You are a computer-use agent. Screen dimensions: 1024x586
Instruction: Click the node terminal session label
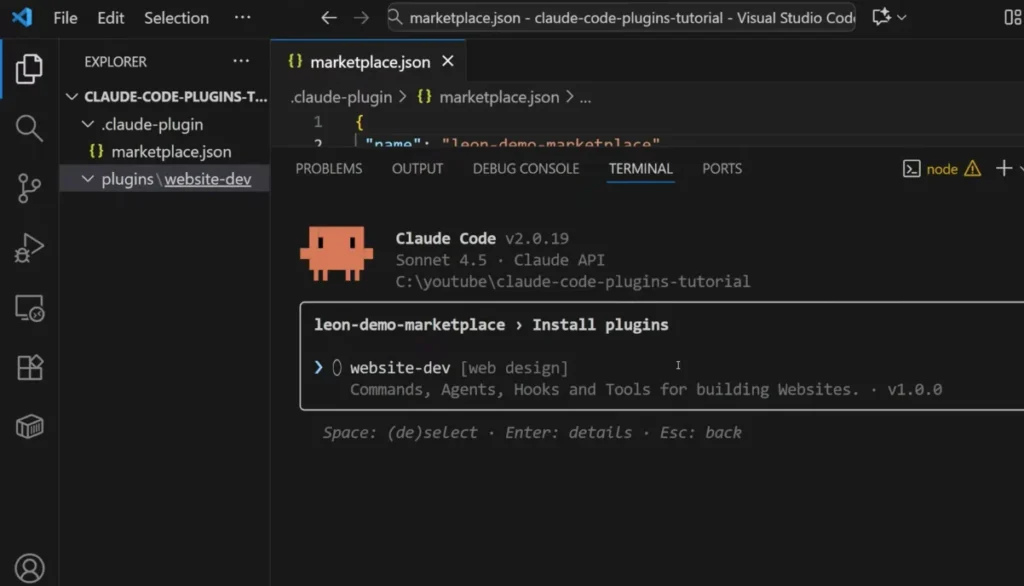click(x=940, y=169)
